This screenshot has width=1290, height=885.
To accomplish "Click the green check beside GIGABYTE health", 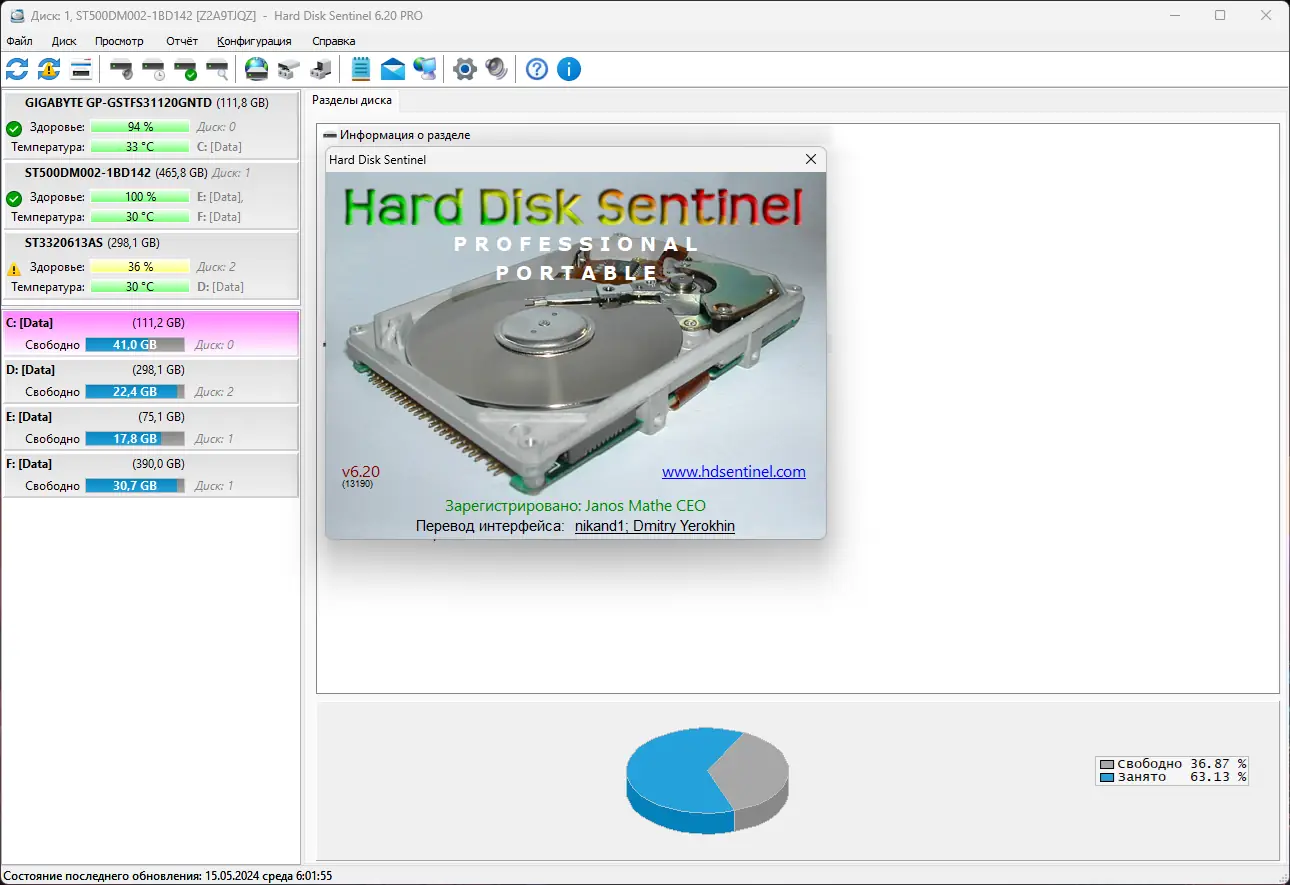I will click(14, 128).
